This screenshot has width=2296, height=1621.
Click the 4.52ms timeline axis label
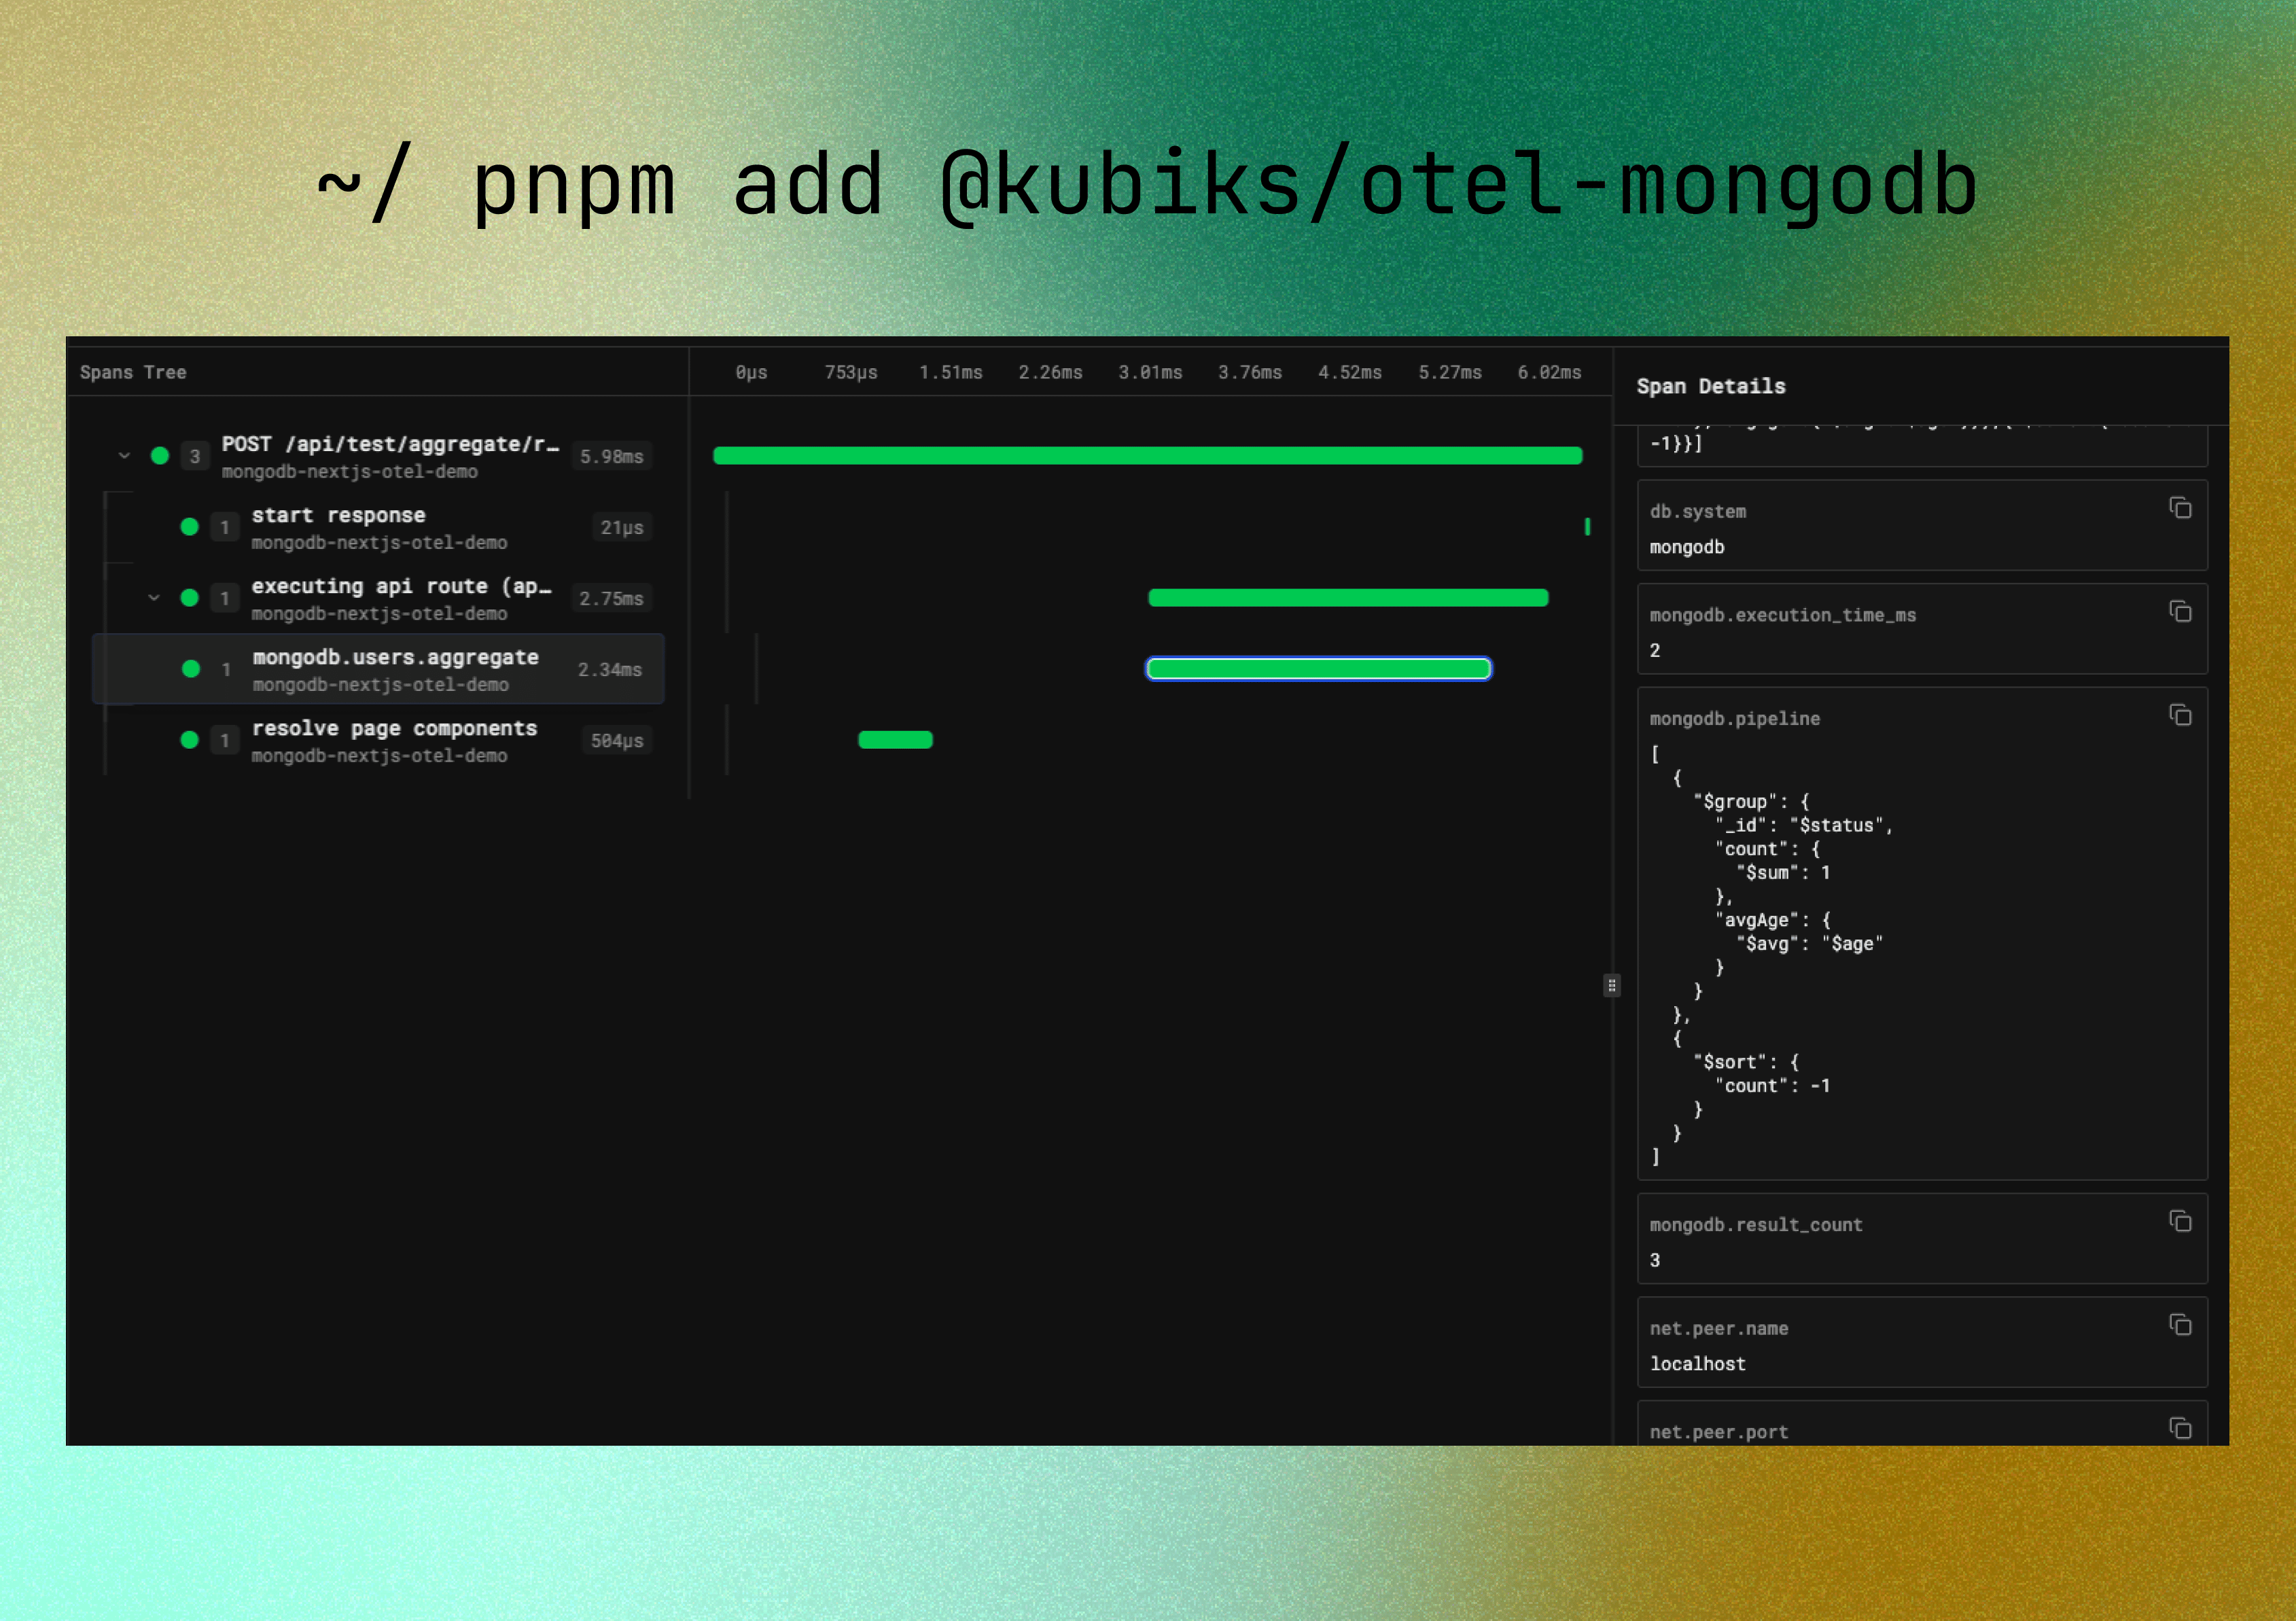point(1350,372)
